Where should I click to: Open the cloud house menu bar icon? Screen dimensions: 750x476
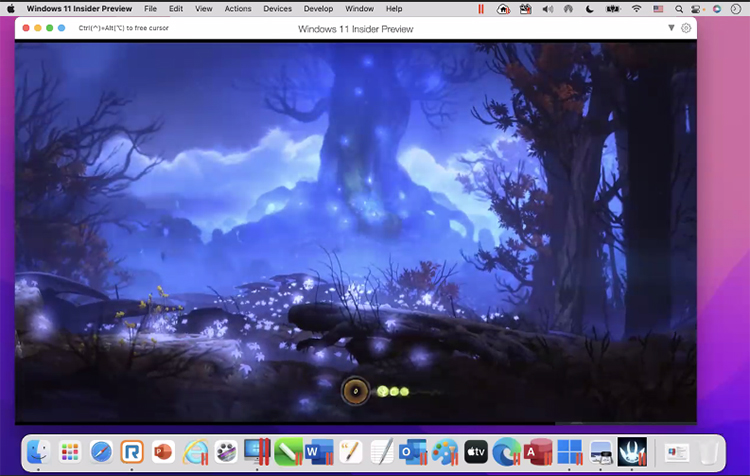click(x=503, y=9)
